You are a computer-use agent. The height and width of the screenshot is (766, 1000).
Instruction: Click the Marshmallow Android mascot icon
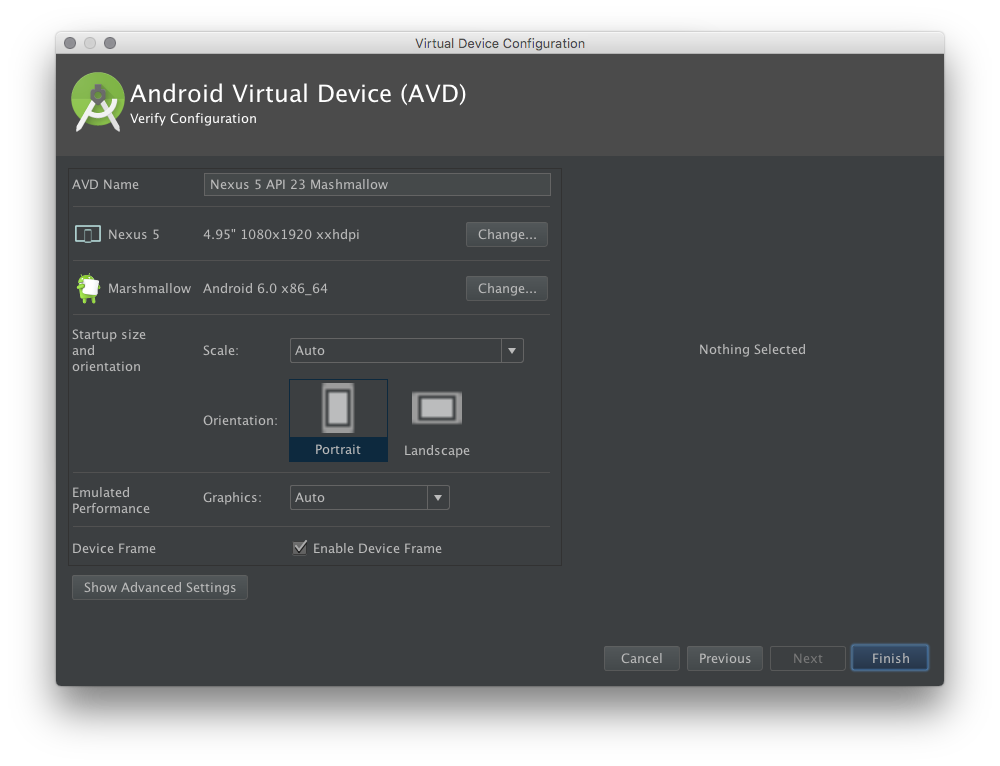coord(88,288)
